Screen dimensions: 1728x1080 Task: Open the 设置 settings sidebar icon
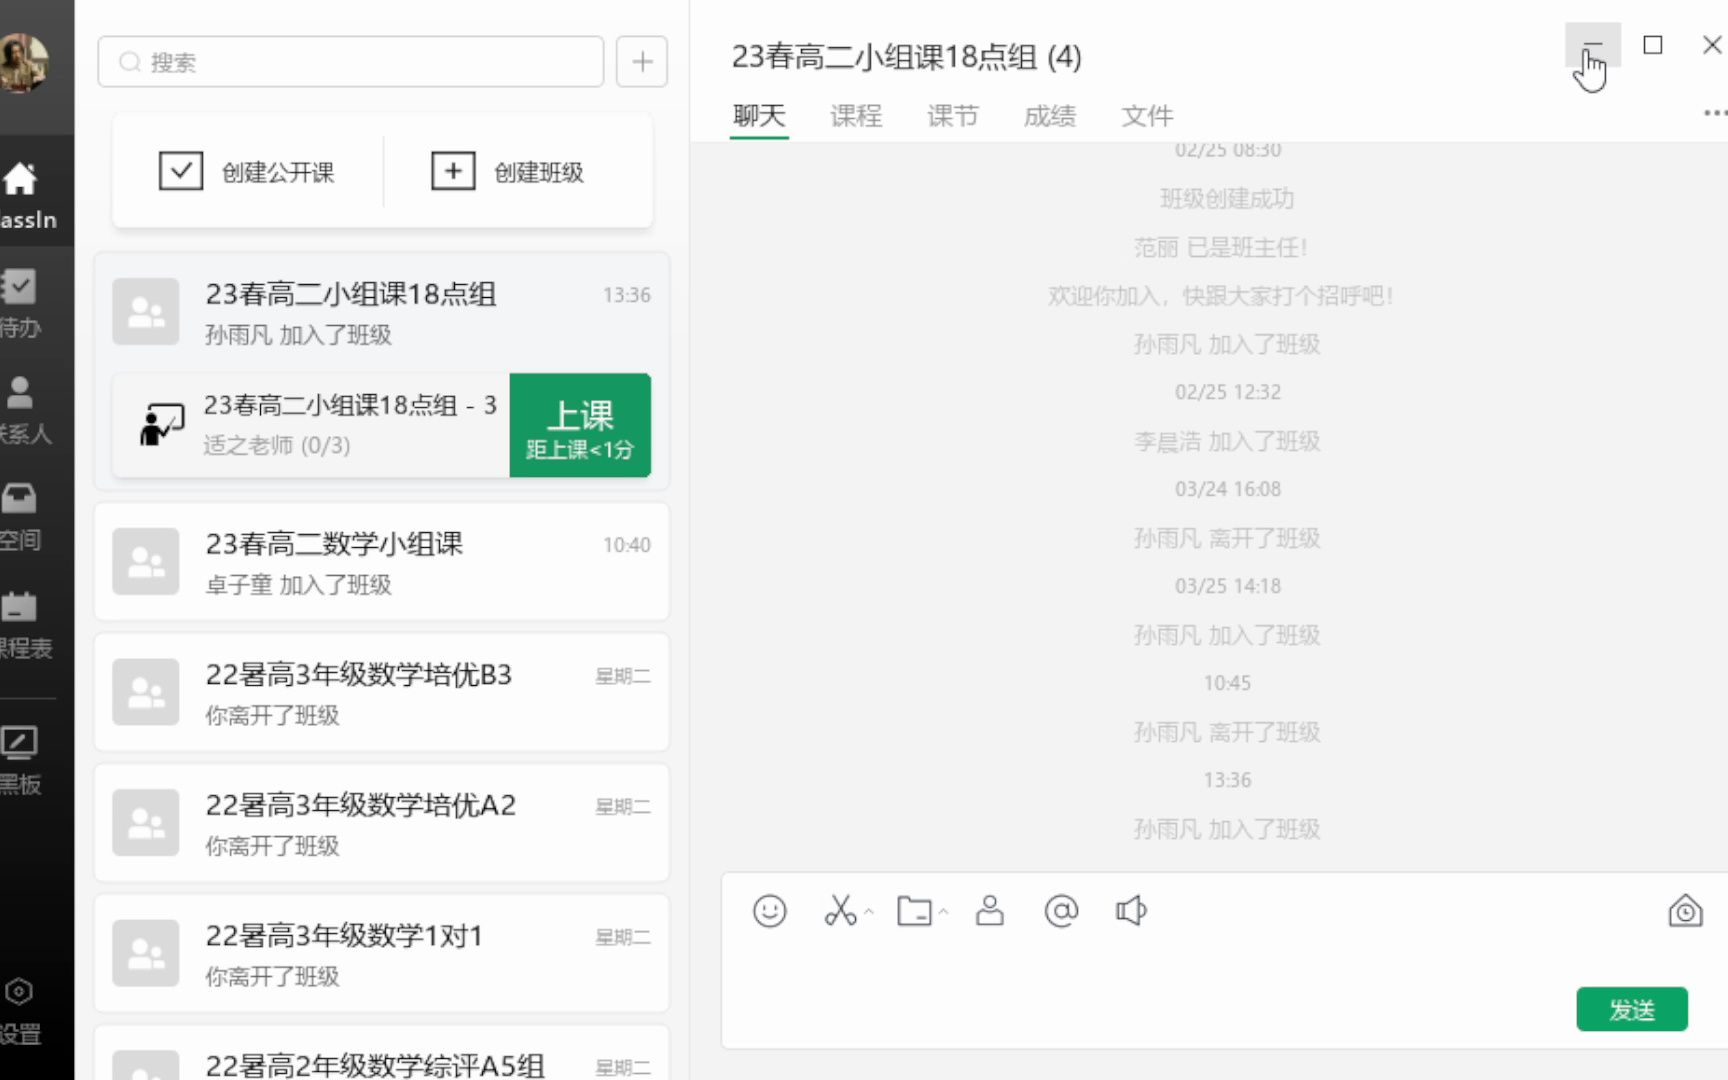coord(22,1010)
